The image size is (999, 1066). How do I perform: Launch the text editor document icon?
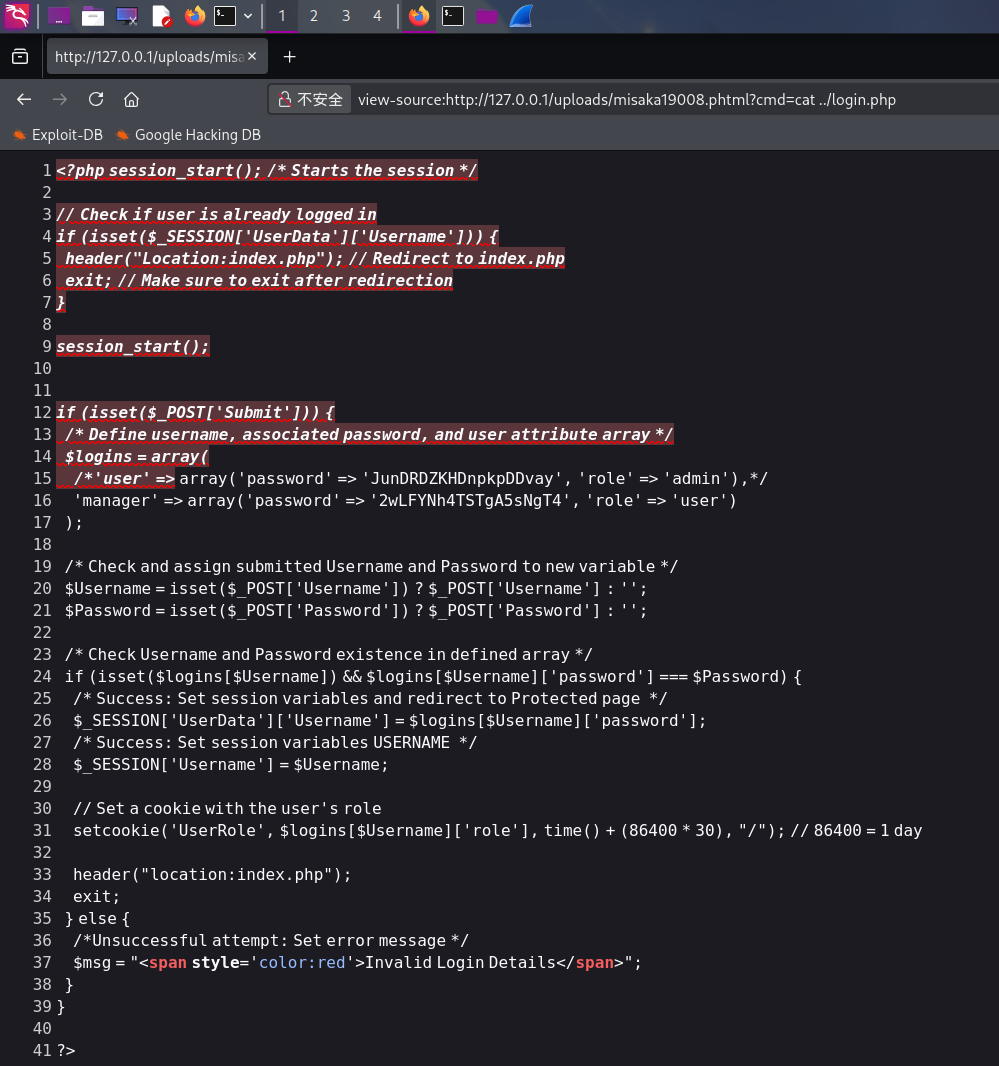[x=161, y=16]
